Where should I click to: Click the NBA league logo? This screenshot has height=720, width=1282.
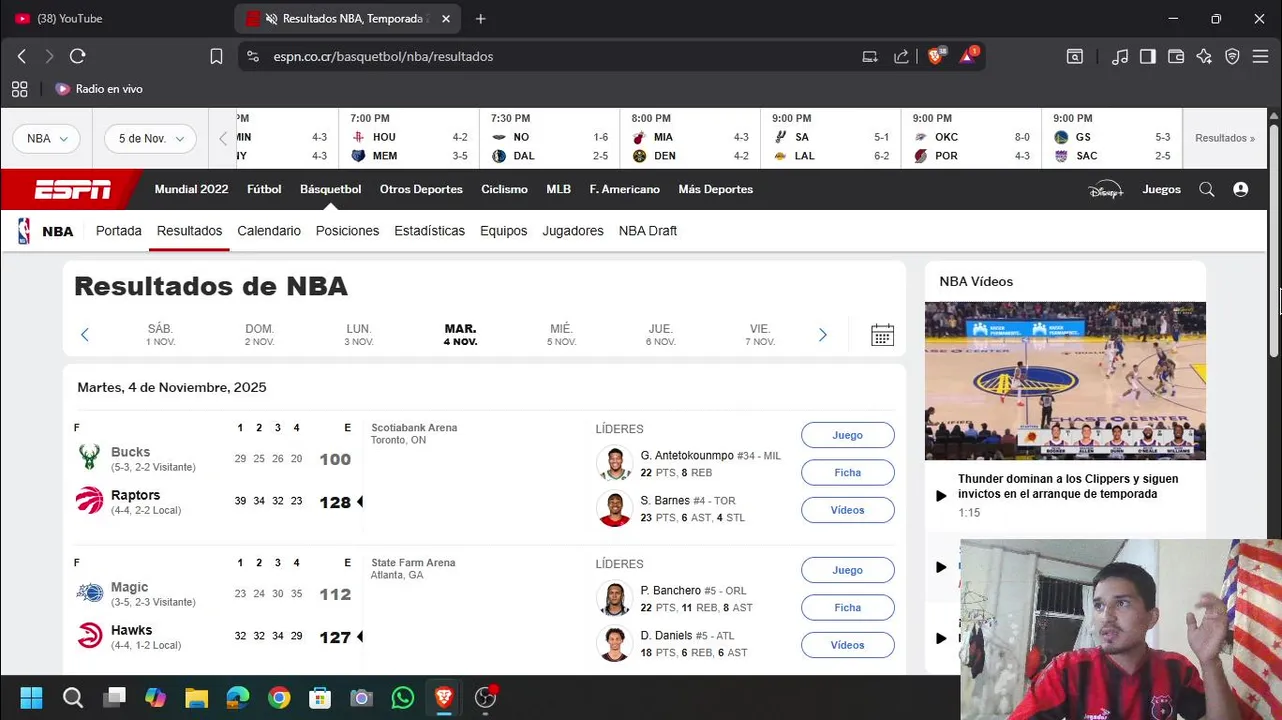point(24,231)
